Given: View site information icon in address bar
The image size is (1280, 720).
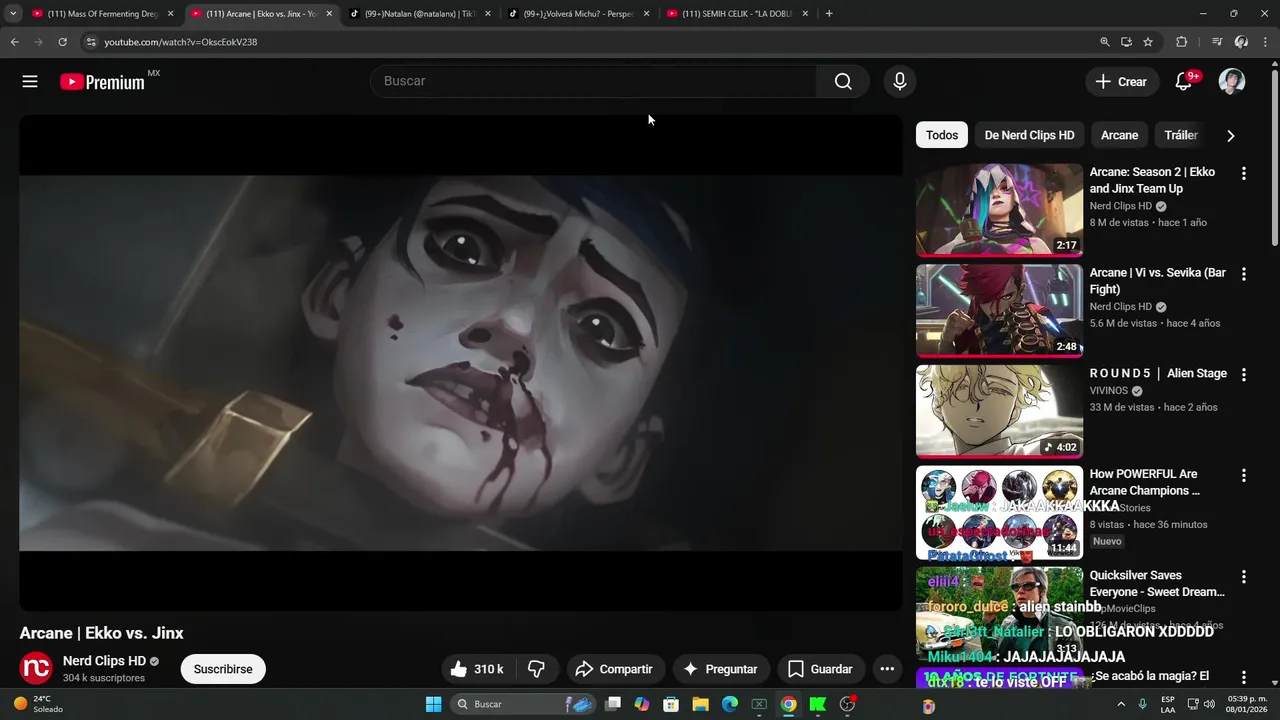Looking at the screenshot, I should [91, 42].
